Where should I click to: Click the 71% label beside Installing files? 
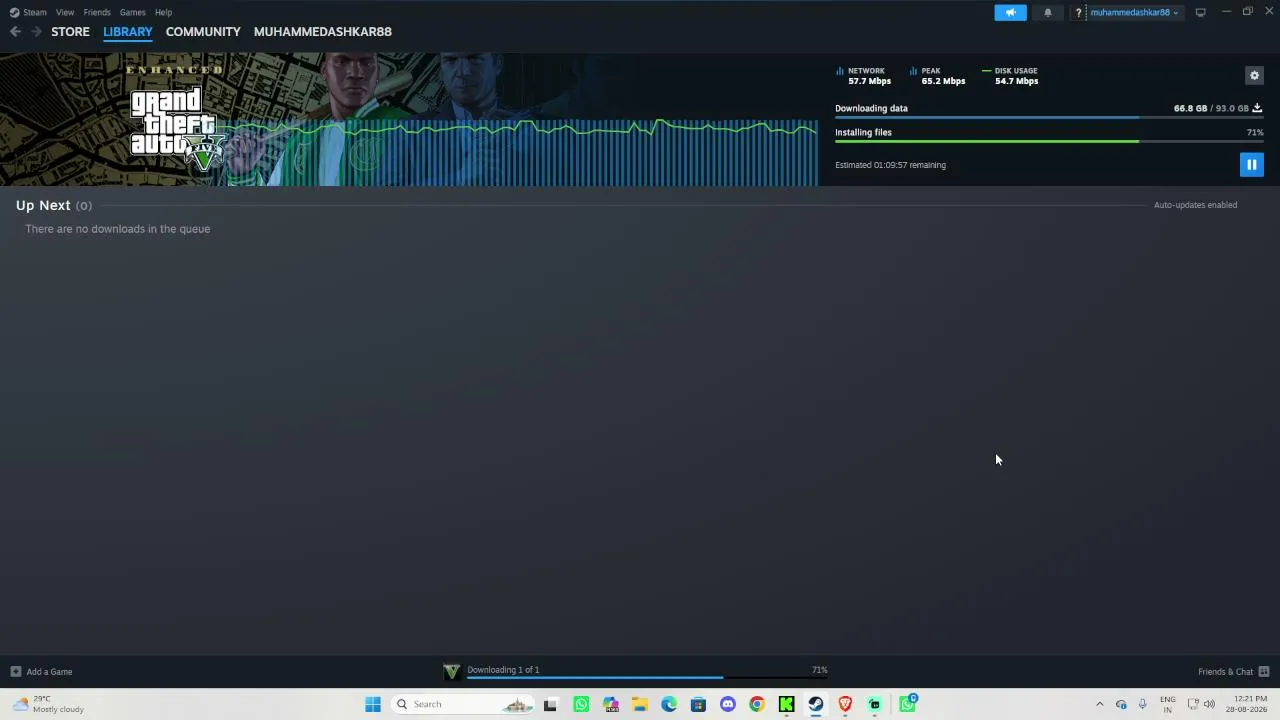[x=1255, y=132]
